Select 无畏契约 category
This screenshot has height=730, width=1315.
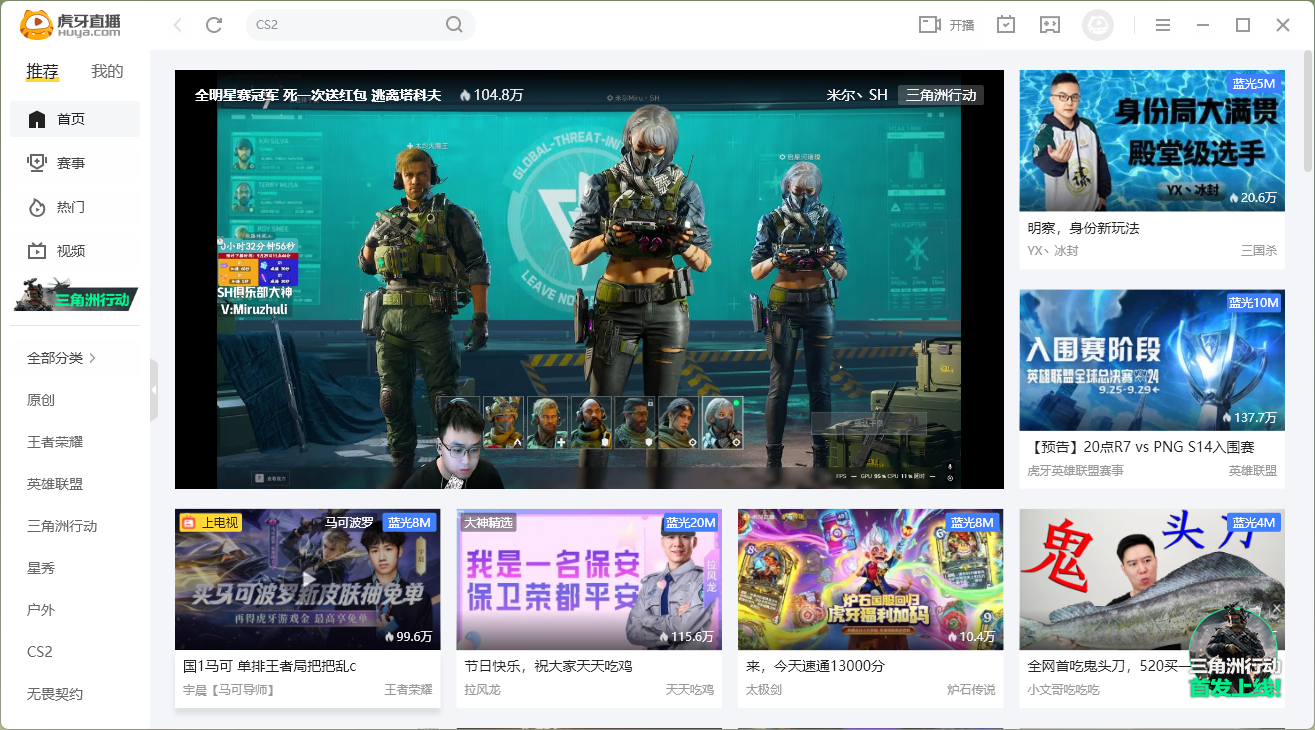click(x=55, y=694)
